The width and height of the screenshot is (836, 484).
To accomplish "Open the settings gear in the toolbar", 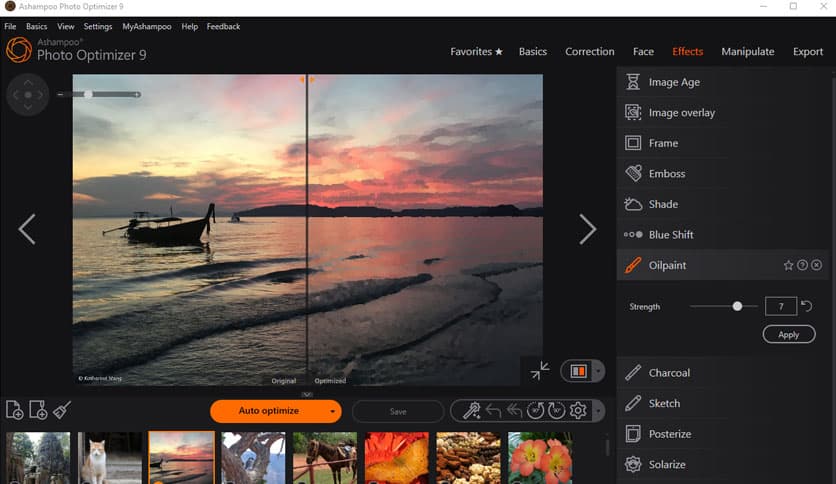I will 578,410.
